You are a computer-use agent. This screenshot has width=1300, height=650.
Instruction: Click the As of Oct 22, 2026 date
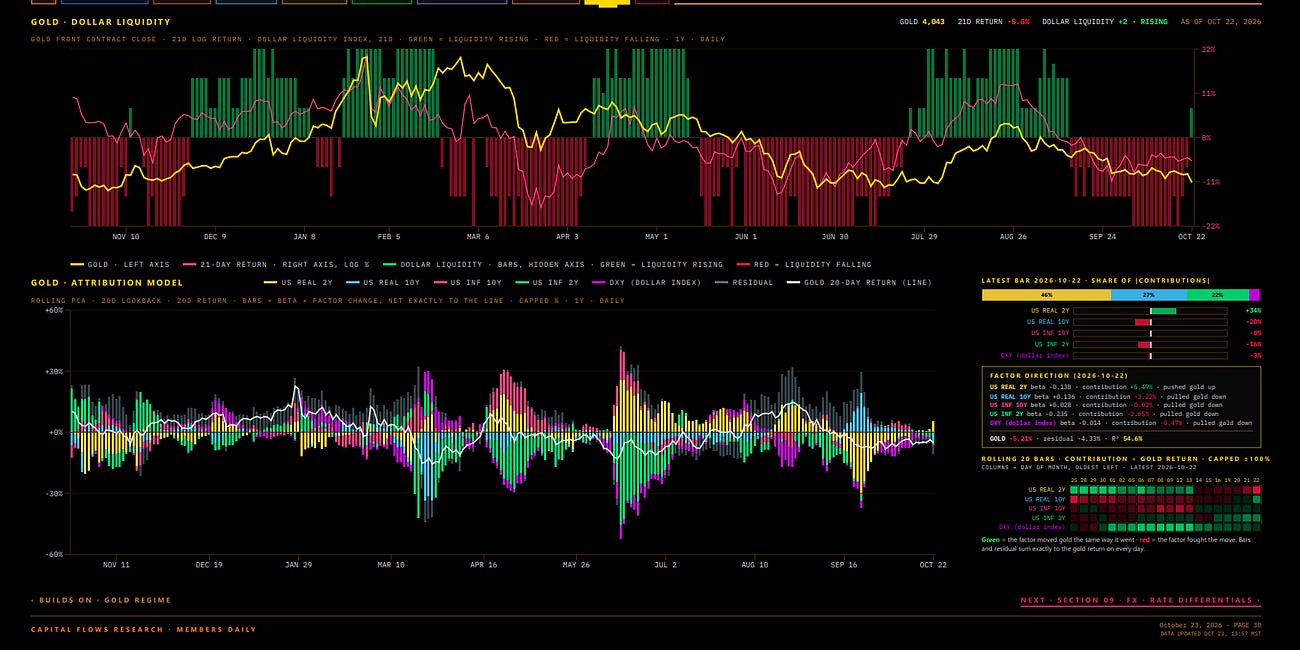click(x=1220, y=21)
